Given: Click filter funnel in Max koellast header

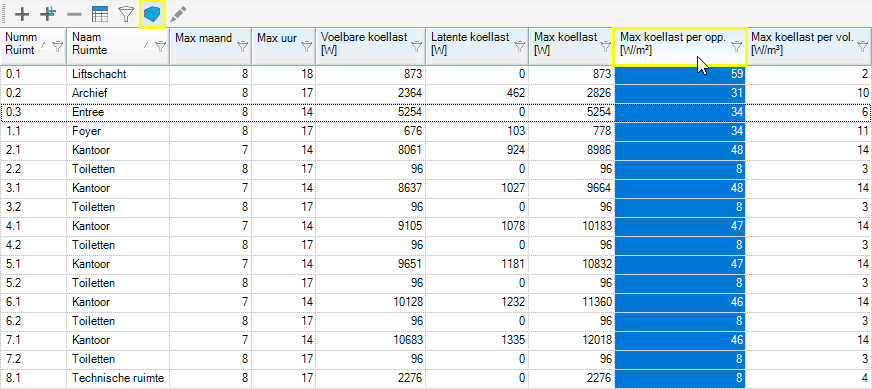Looking at the screenshot, I should 606,47.
